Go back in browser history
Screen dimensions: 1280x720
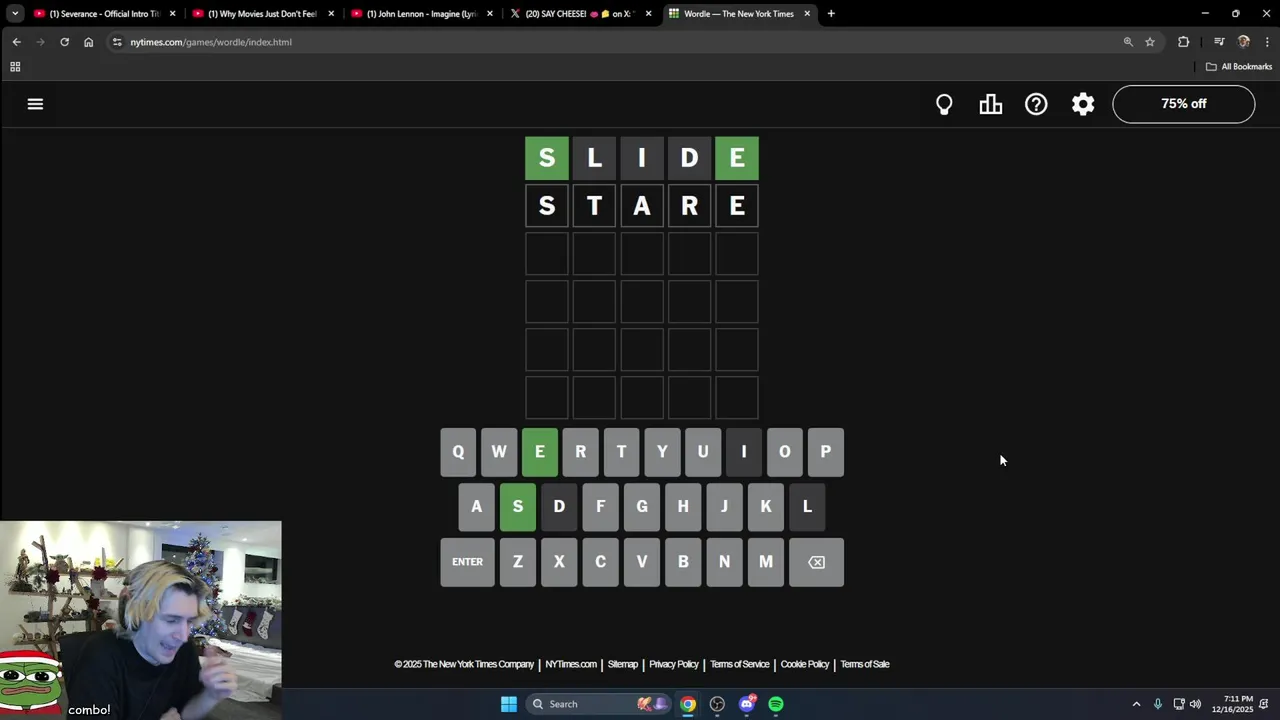coord(16,42)
